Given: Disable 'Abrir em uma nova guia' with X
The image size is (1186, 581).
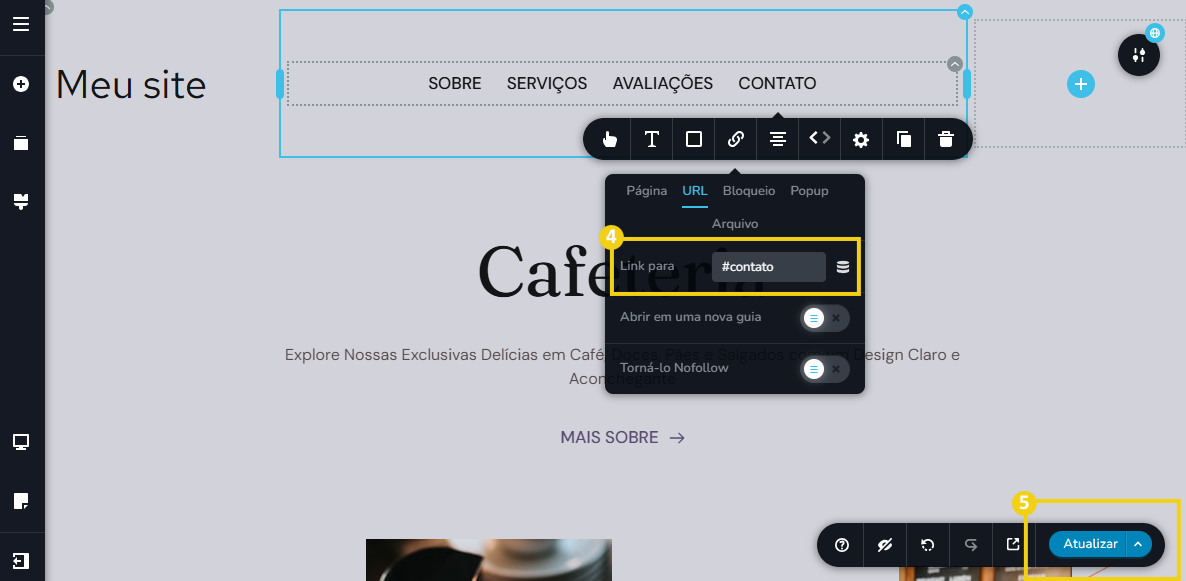Looking at the screenshot, I should (837, 318).
